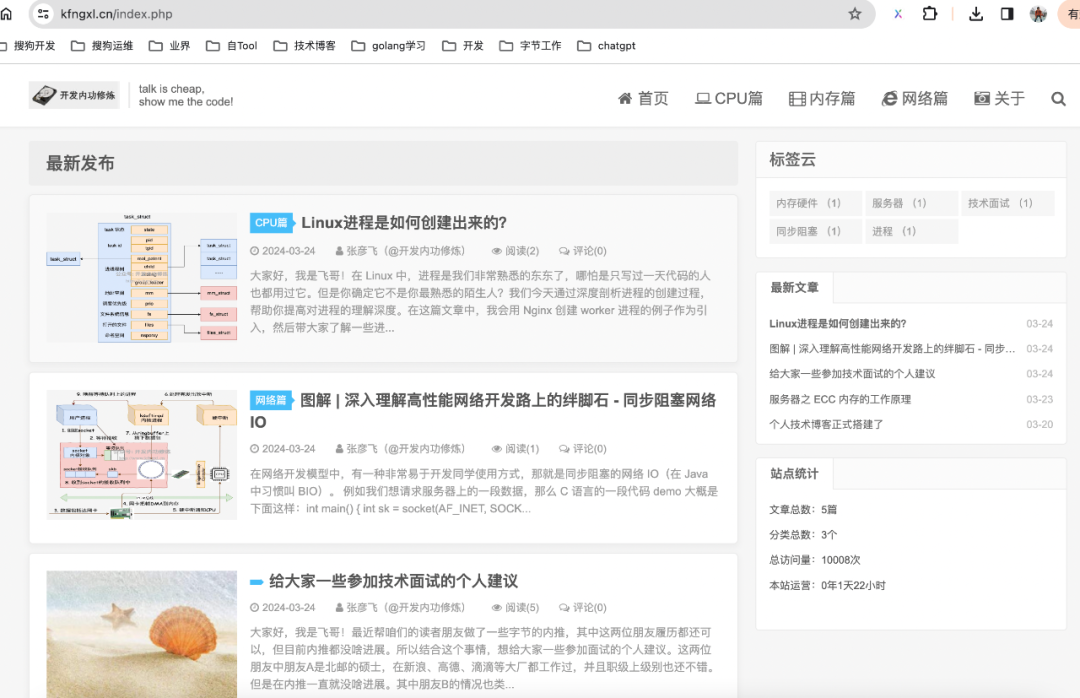This screenshot has width=1080, height=698.
Task: Open the 网络篇 navigation item
Action: (x=915, y=99)
